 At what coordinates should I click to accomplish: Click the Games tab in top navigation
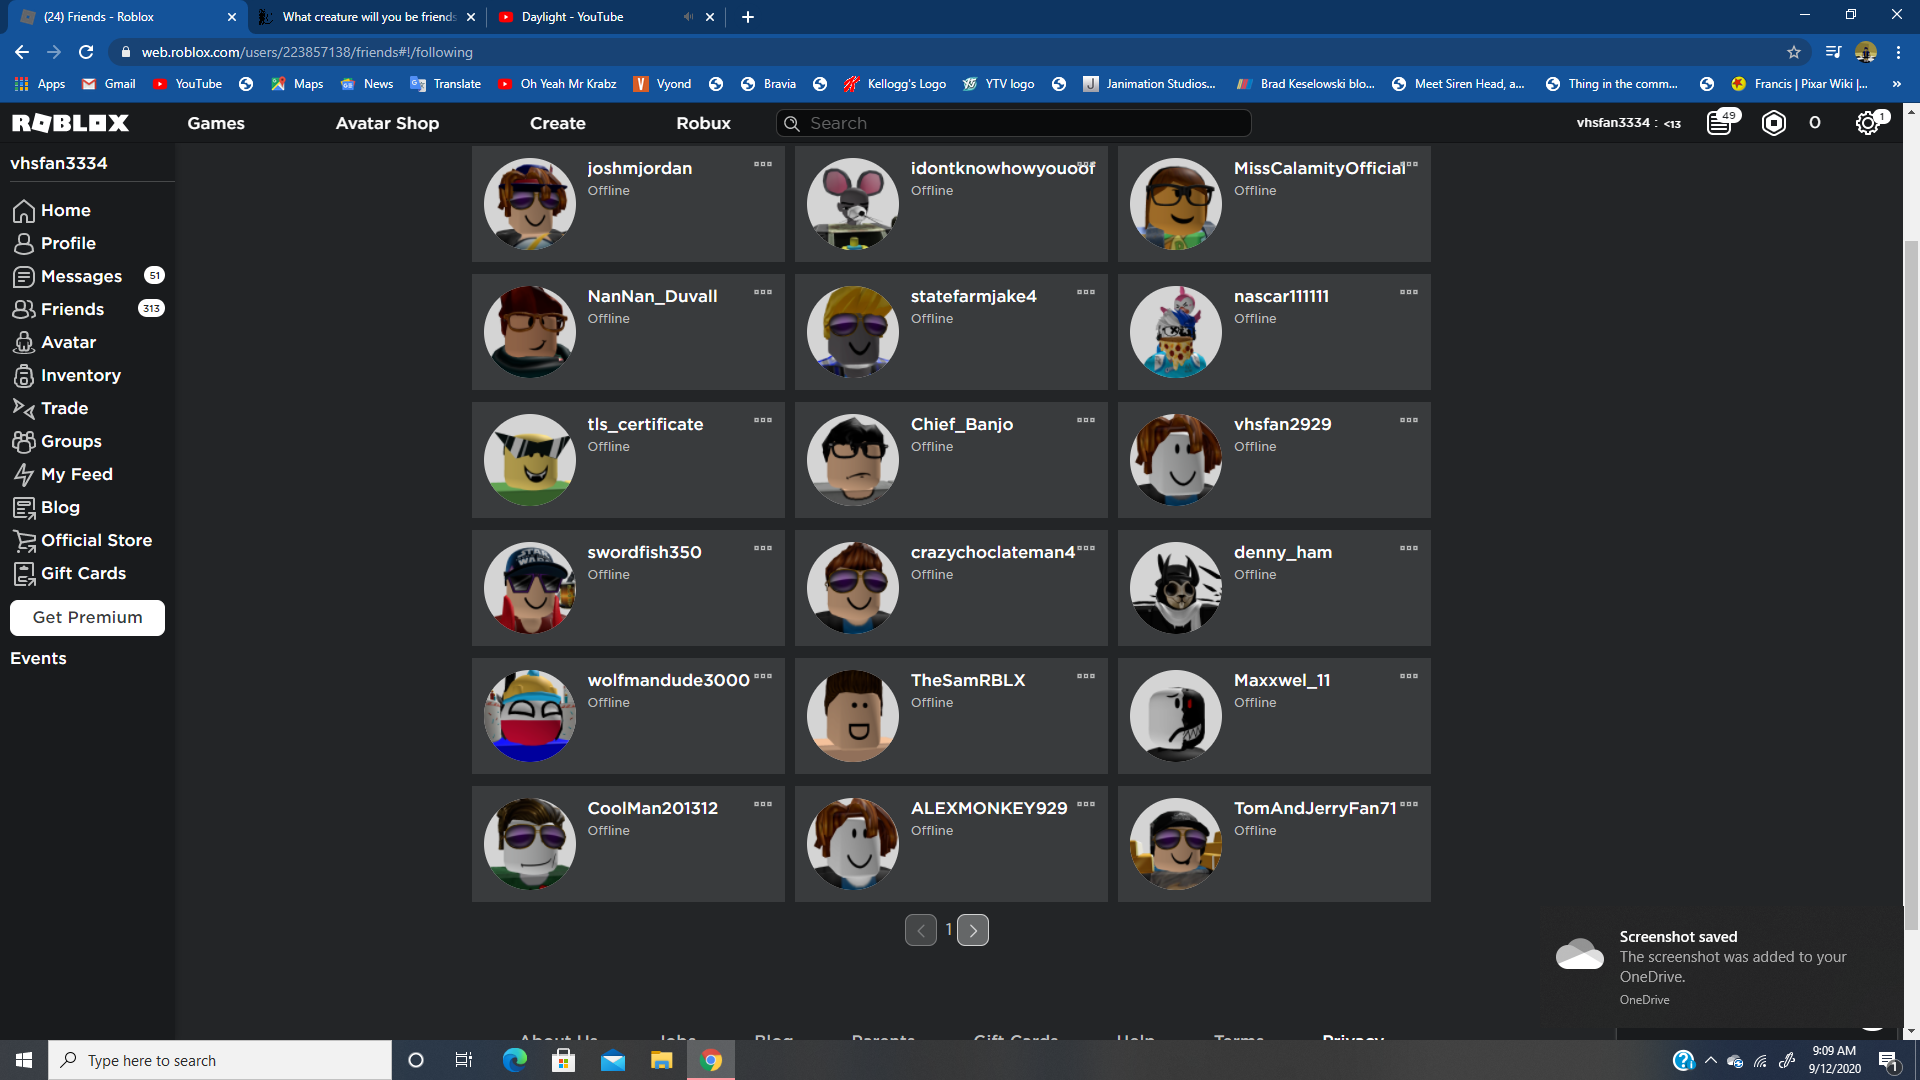tap(215, 123)
